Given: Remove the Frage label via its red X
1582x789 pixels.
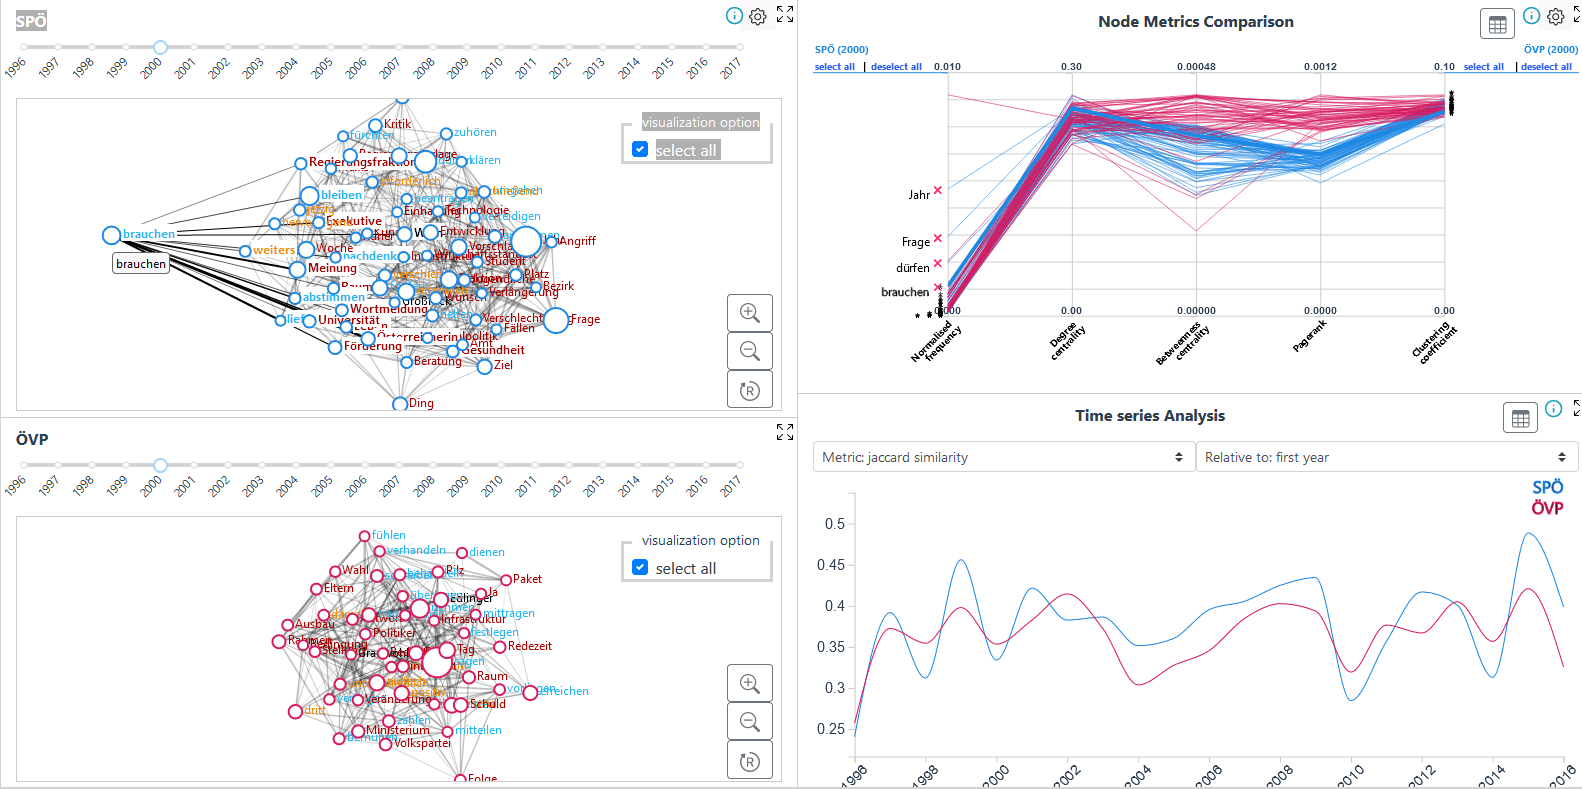Looking at the screenshot, I should [937, 238].
